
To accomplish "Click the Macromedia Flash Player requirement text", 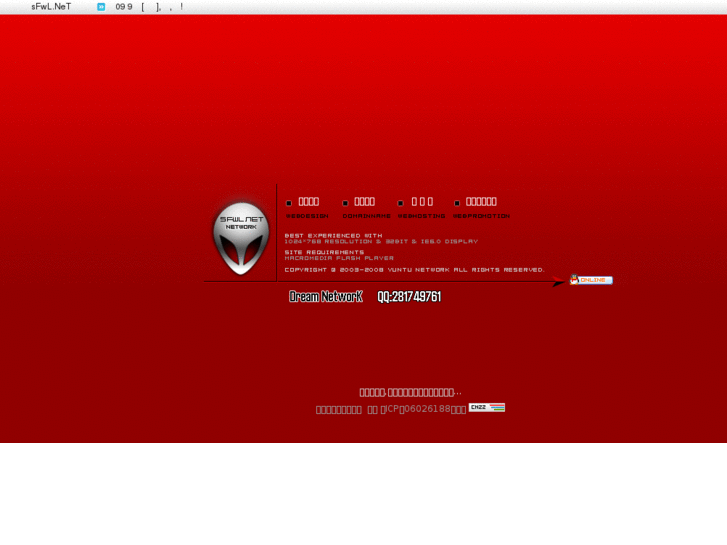I will click(x=339, y=258).
